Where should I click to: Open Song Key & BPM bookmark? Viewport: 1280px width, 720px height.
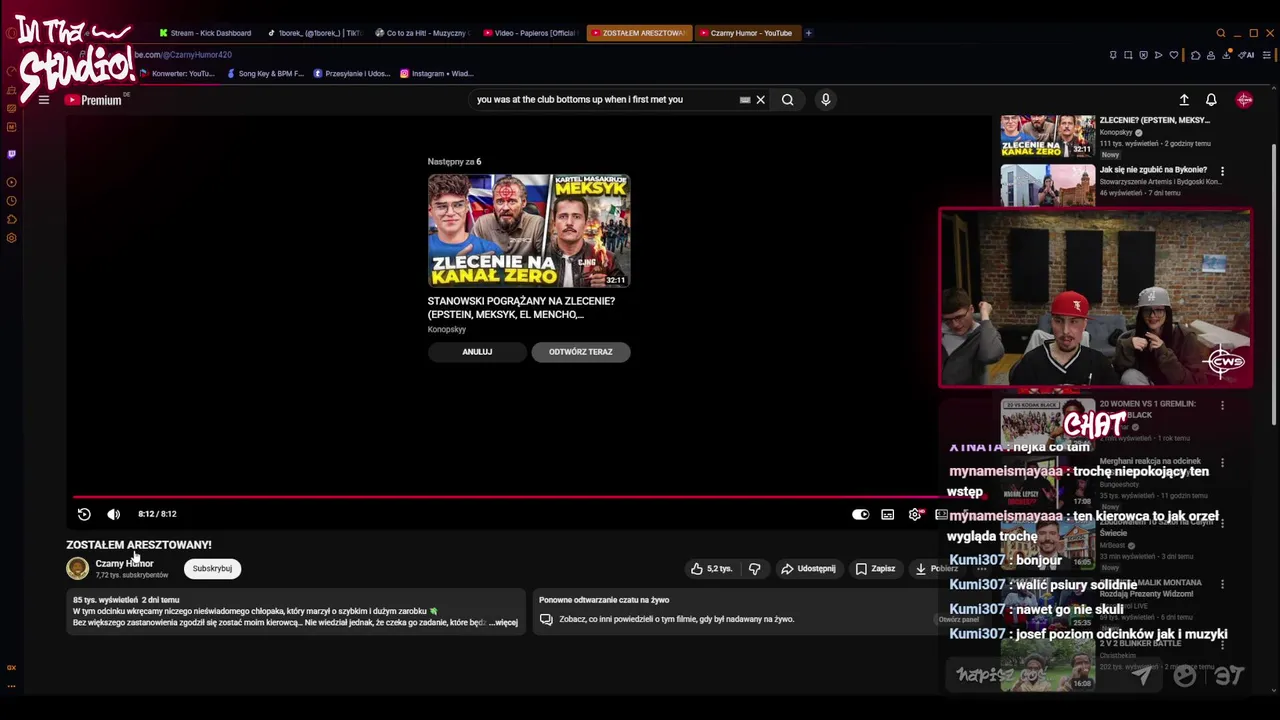point(265,74)
